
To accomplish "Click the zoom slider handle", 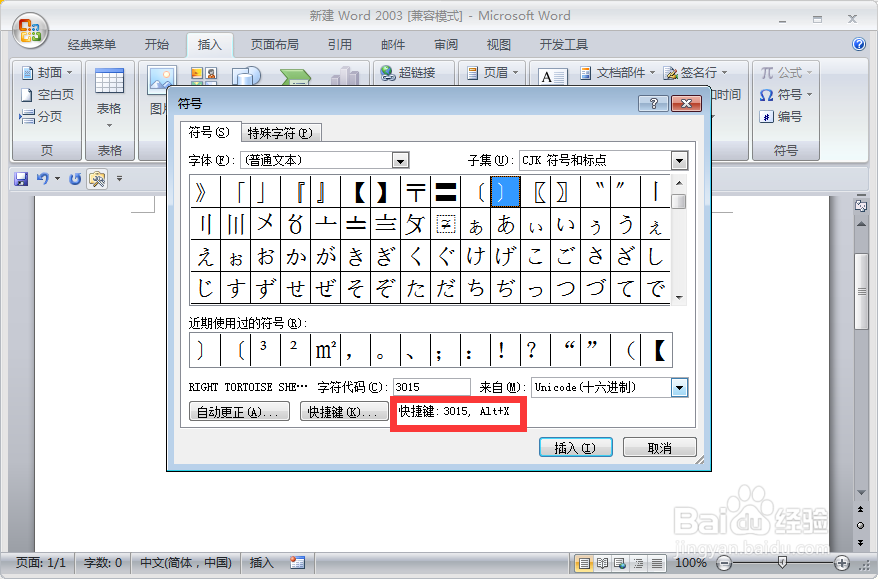I will click(x=782, y=563).
